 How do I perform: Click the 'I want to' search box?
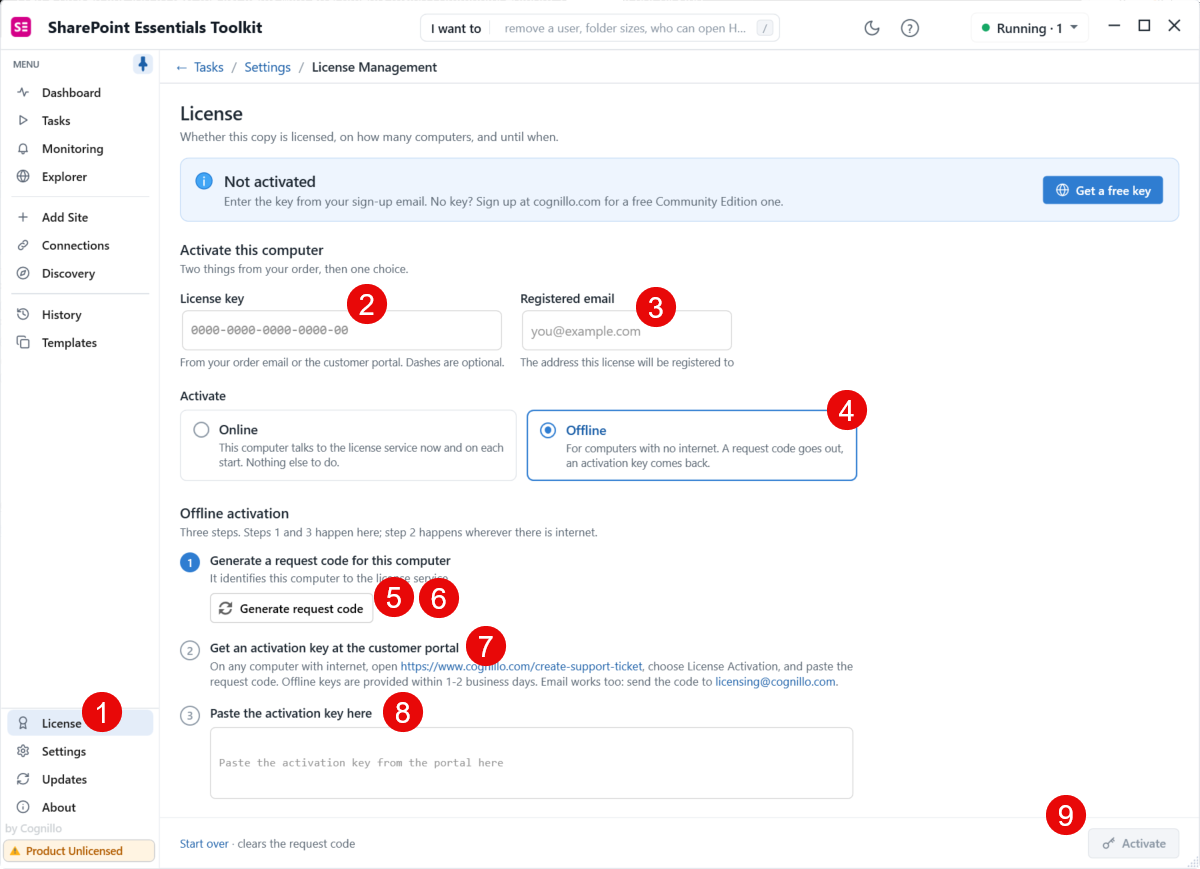(x=600, y=28)
